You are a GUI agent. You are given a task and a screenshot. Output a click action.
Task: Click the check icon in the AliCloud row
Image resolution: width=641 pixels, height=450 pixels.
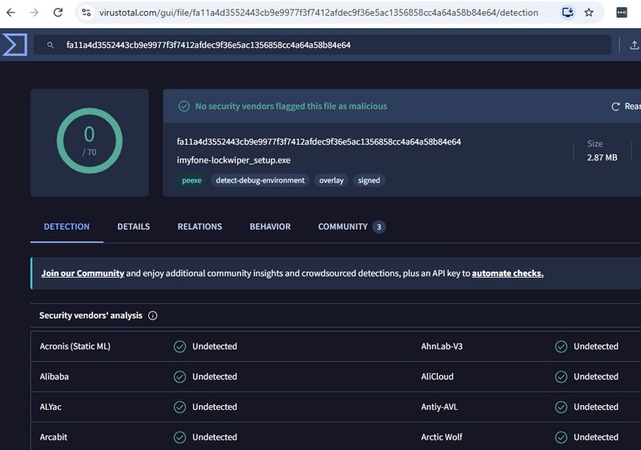point(561,377)
